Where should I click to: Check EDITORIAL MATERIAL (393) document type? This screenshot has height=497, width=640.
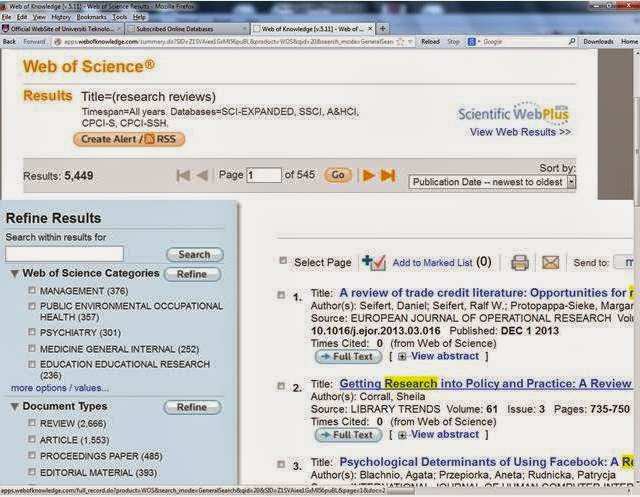[x=32, y=472]
